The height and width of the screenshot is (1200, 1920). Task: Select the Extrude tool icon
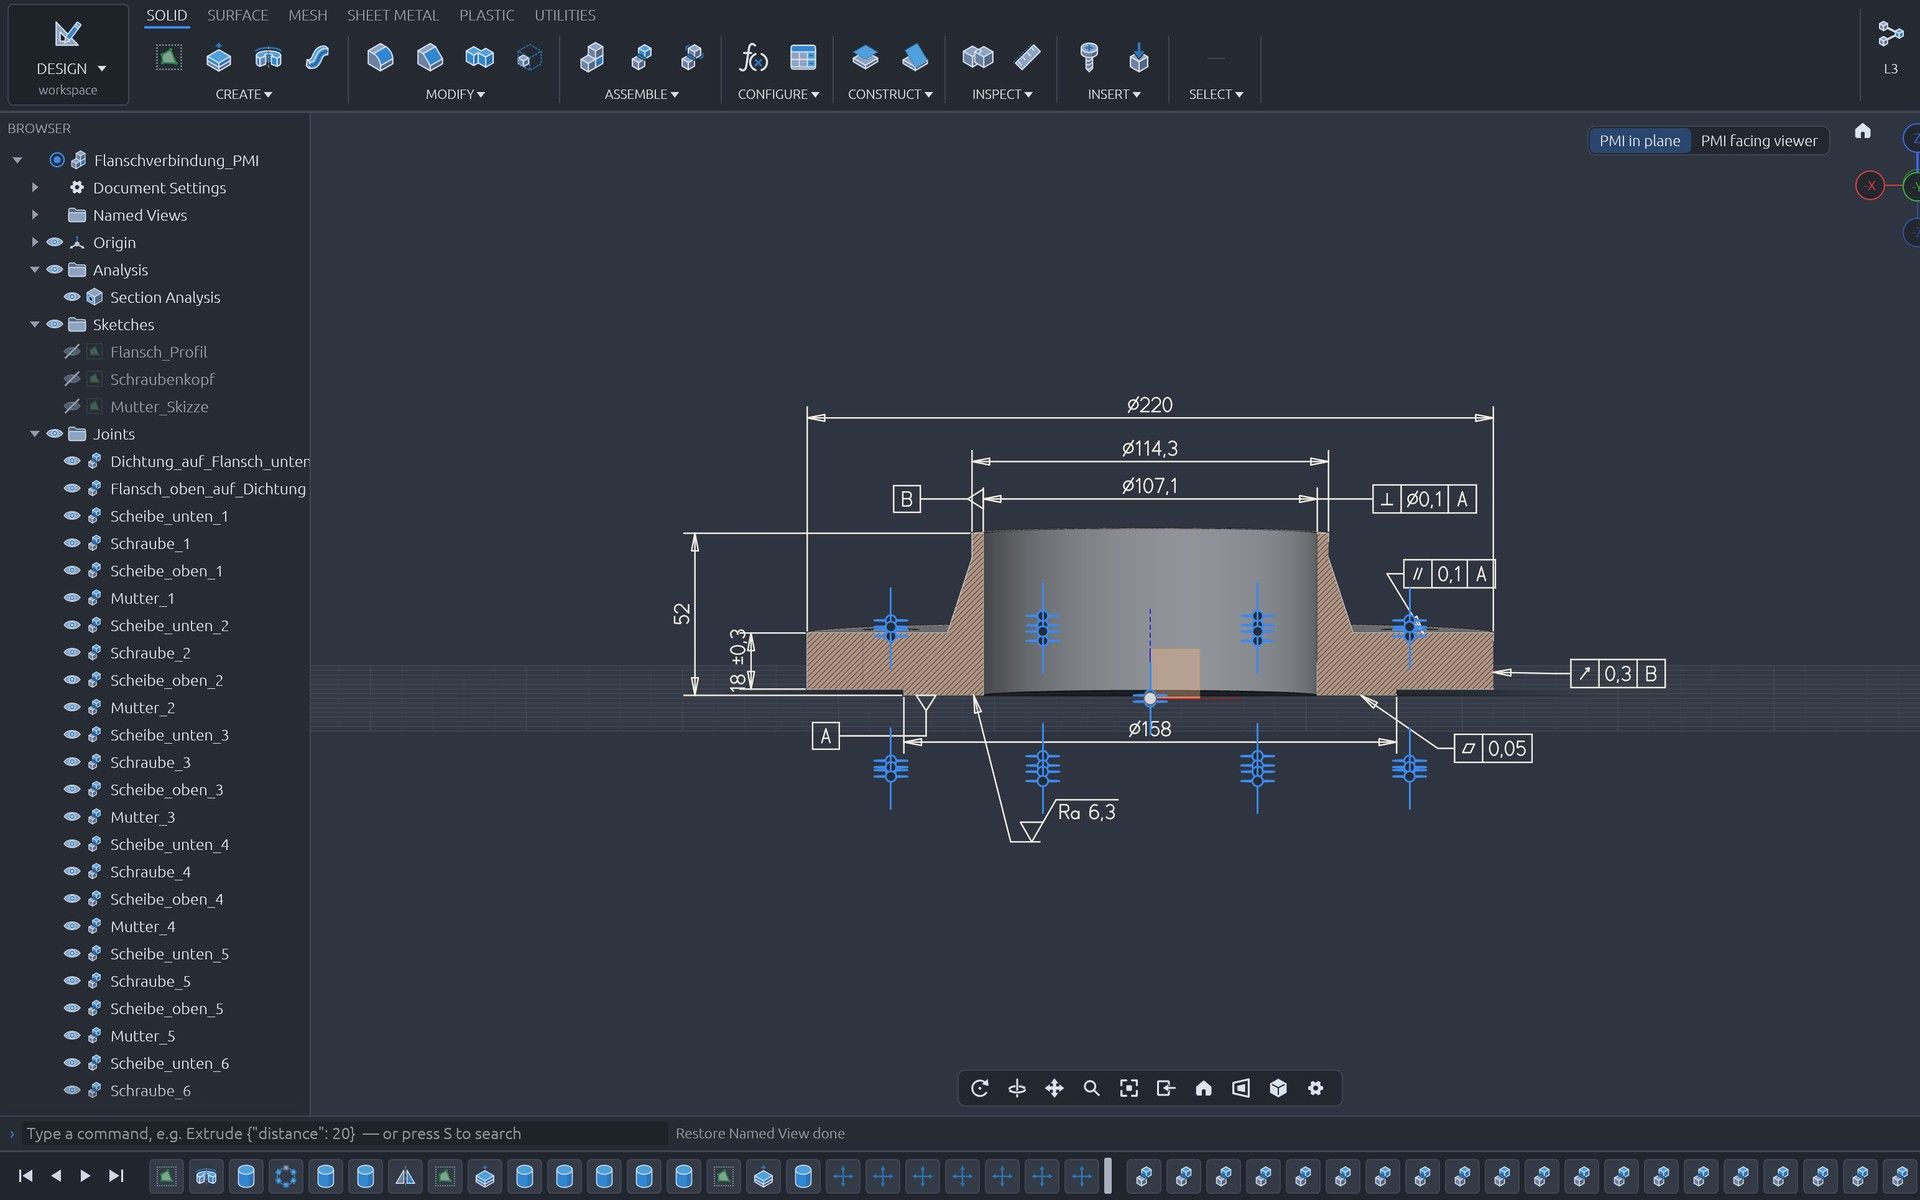point(218,58)
